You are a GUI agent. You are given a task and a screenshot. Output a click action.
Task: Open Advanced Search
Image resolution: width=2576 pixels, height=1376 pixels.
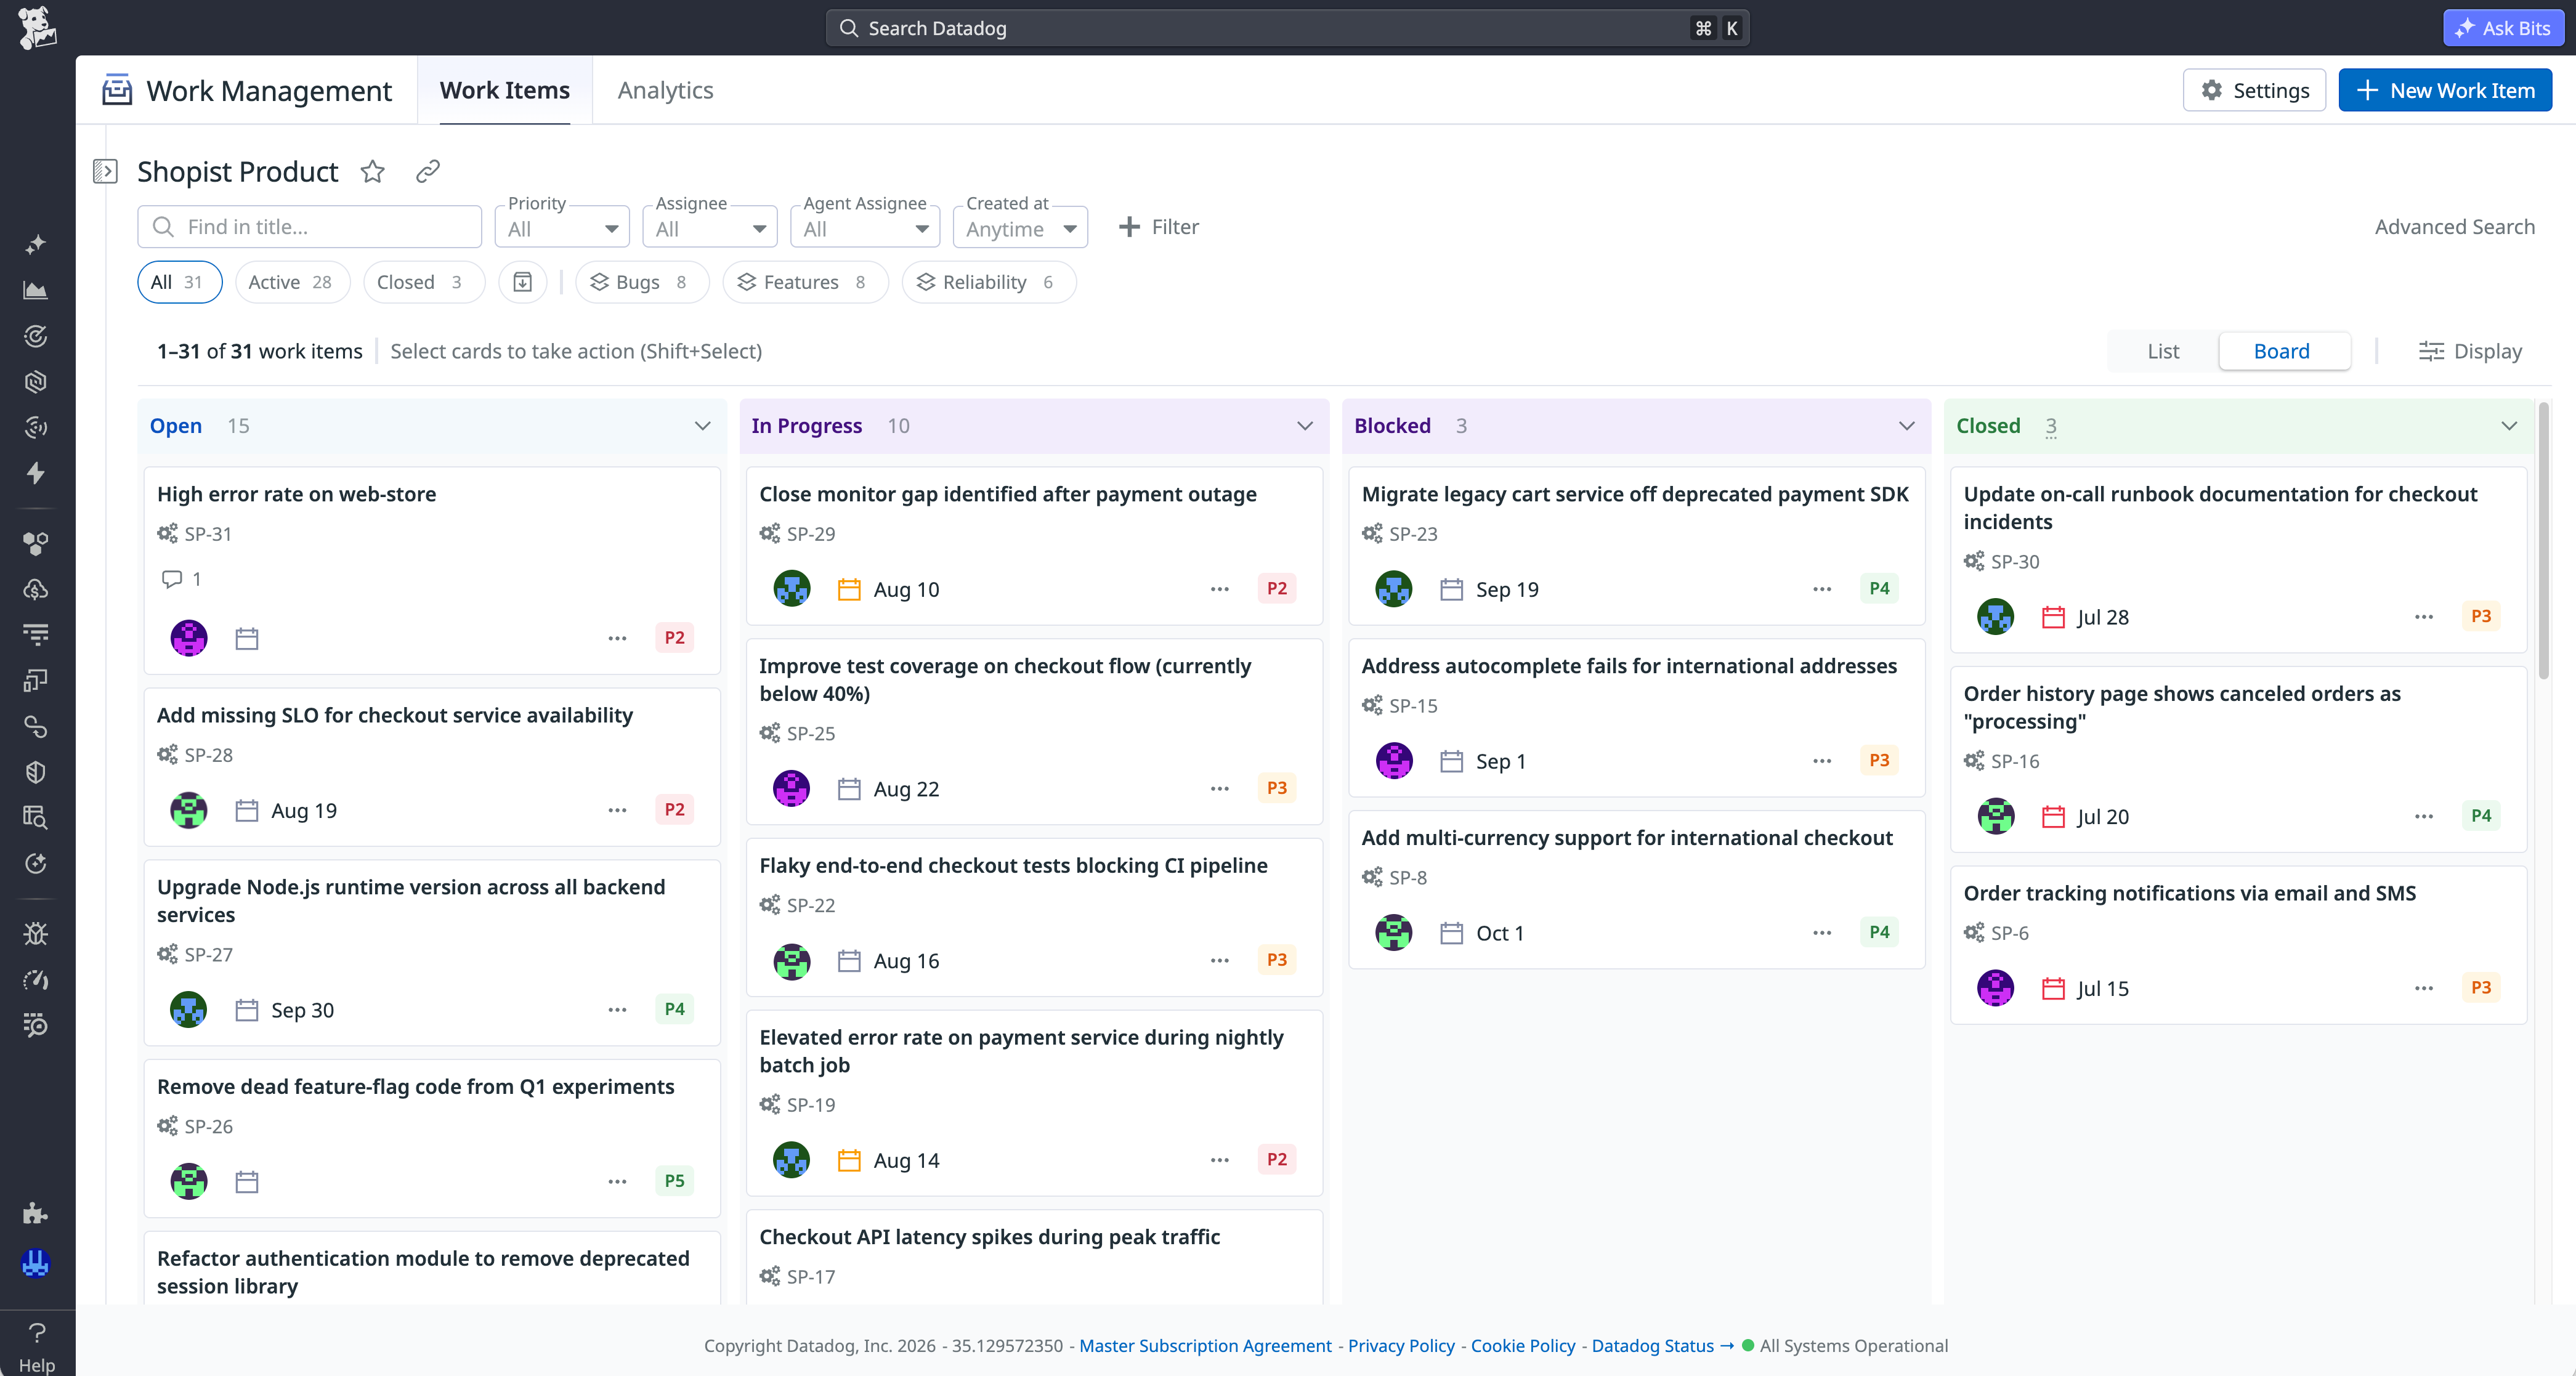pos(2454,227)
